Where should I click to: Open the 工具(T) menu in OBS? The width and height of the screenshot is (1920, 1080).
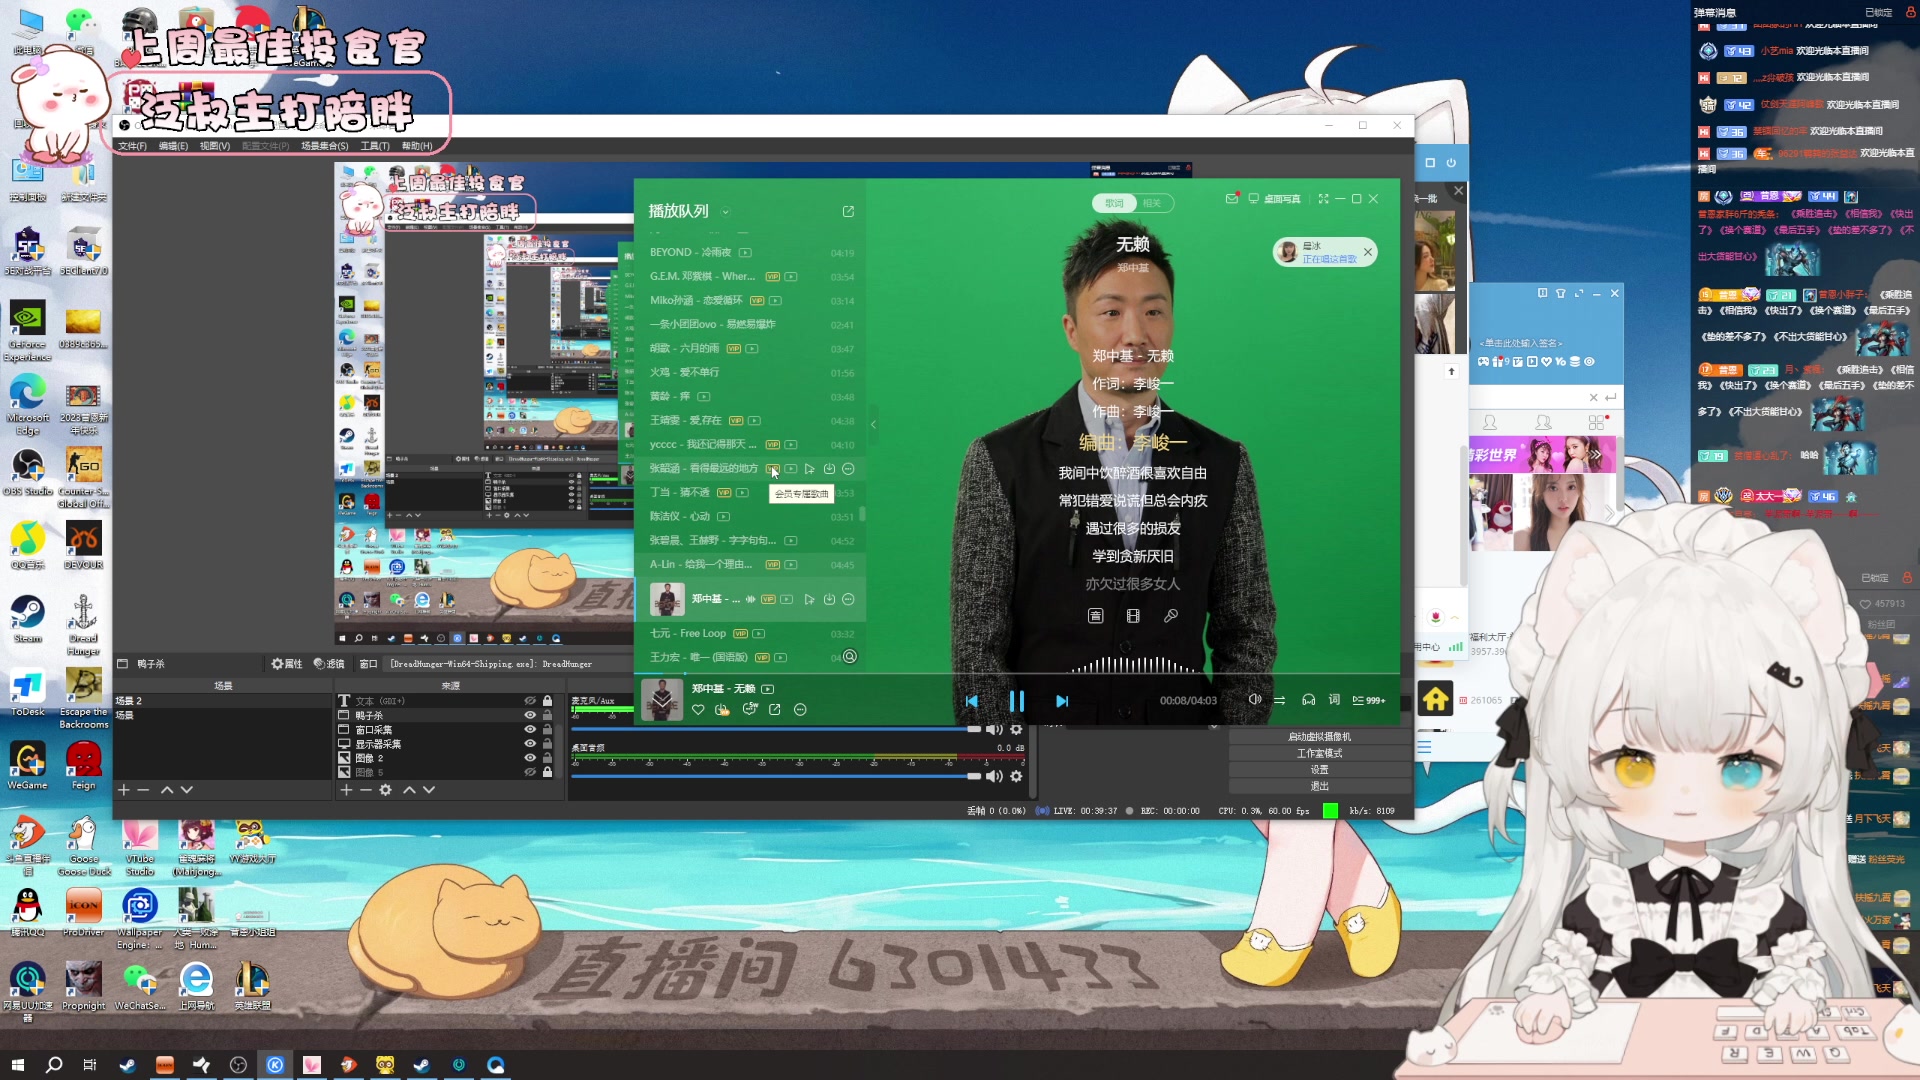tap(375, 146)
